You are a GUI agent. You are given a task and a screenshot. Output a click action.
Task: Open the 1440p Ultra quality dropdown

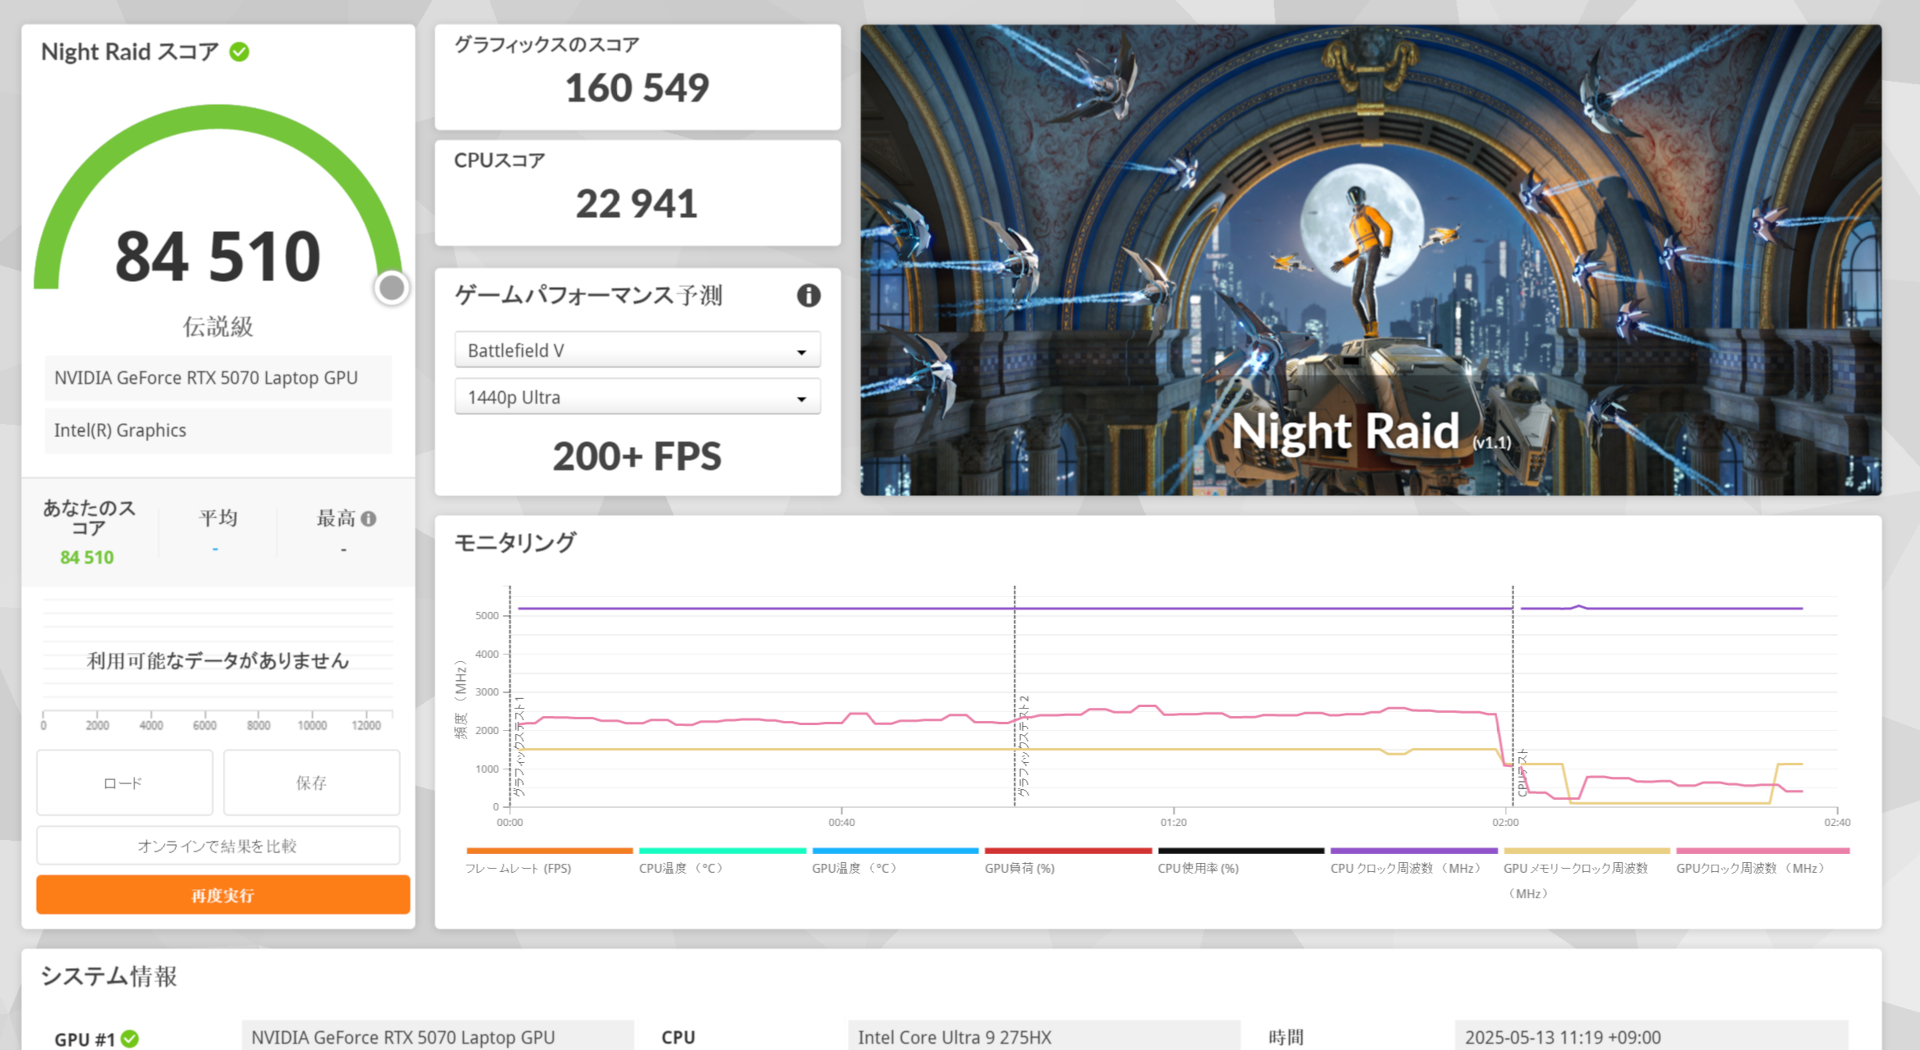(637, 396)
